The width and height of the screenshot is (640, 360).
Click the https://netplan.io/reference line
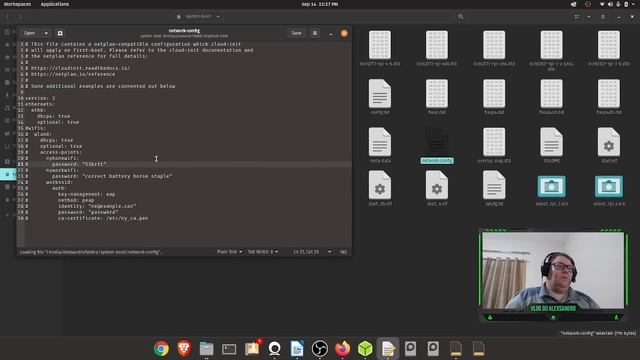(73, 74)
